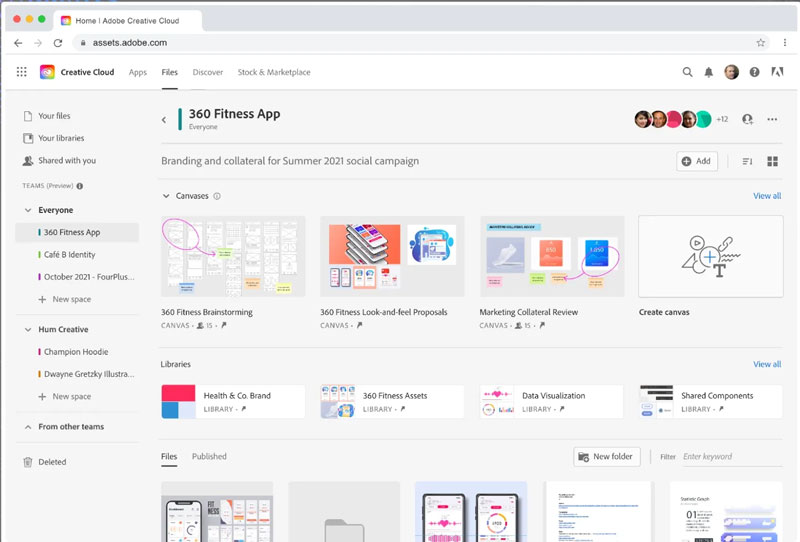
Task: Open Marketing Collateral Review canvas thumbnail
Action: [x=552, y=256]
